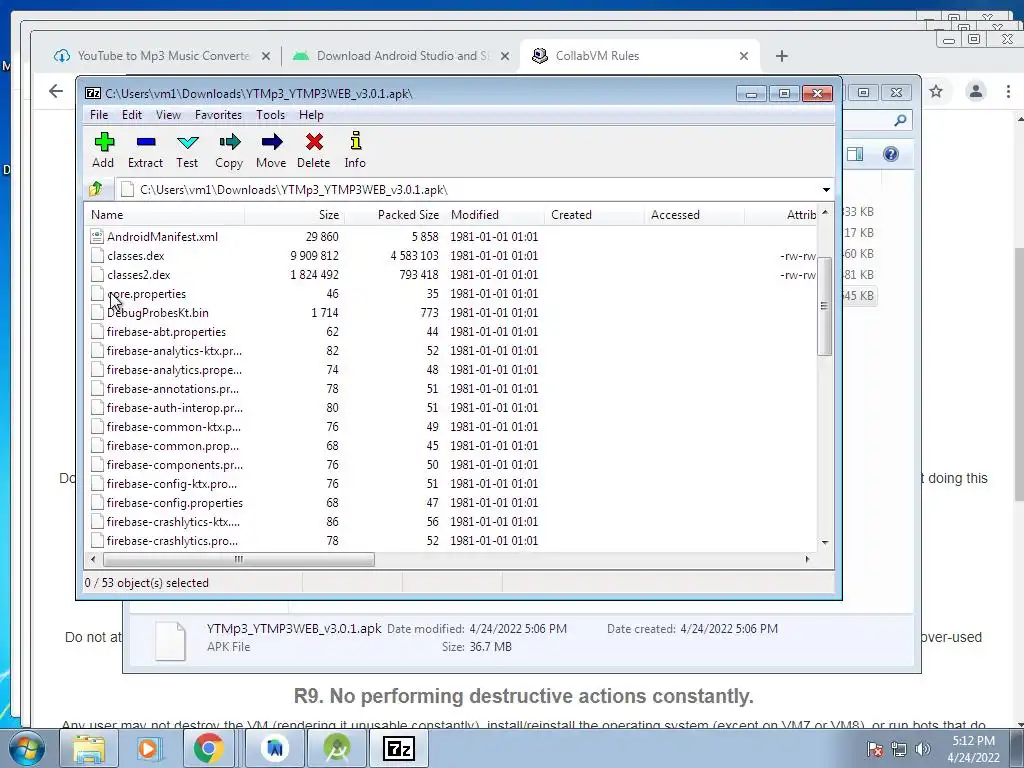Open the Tools menu
The image size is (1024, 768).
(x=270, y=115)
